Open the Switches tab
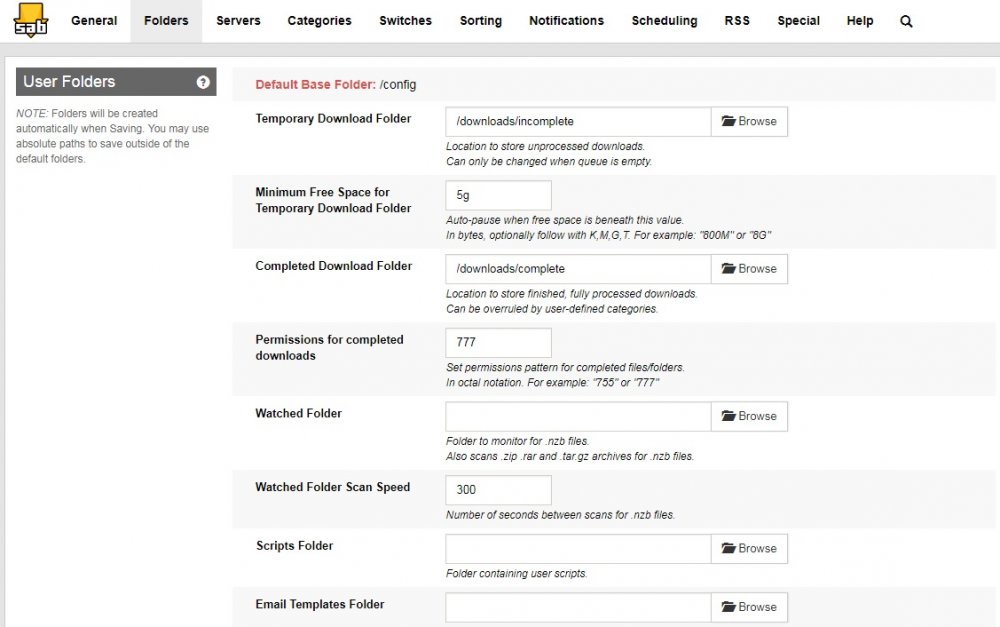This screenshot has height=627, width=1000. click(x=405, y=20)
